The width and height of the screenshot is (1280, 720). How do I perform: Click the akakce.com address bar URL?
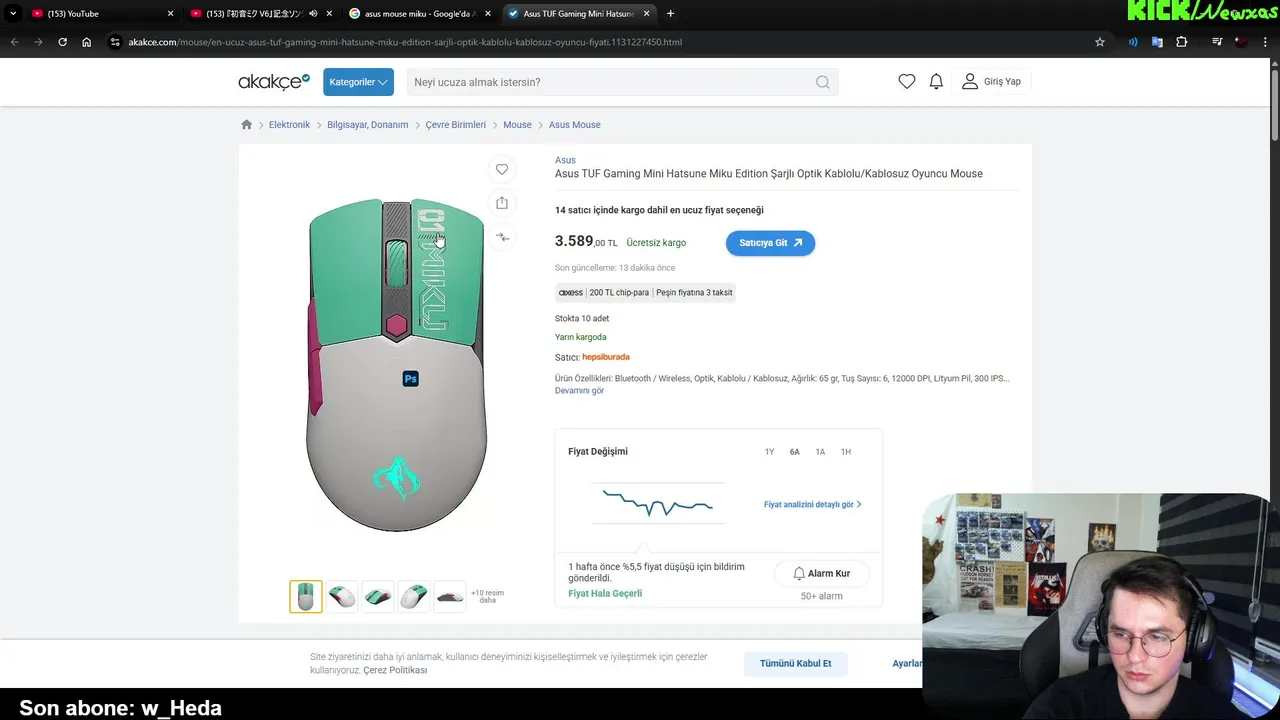point(405,42)
